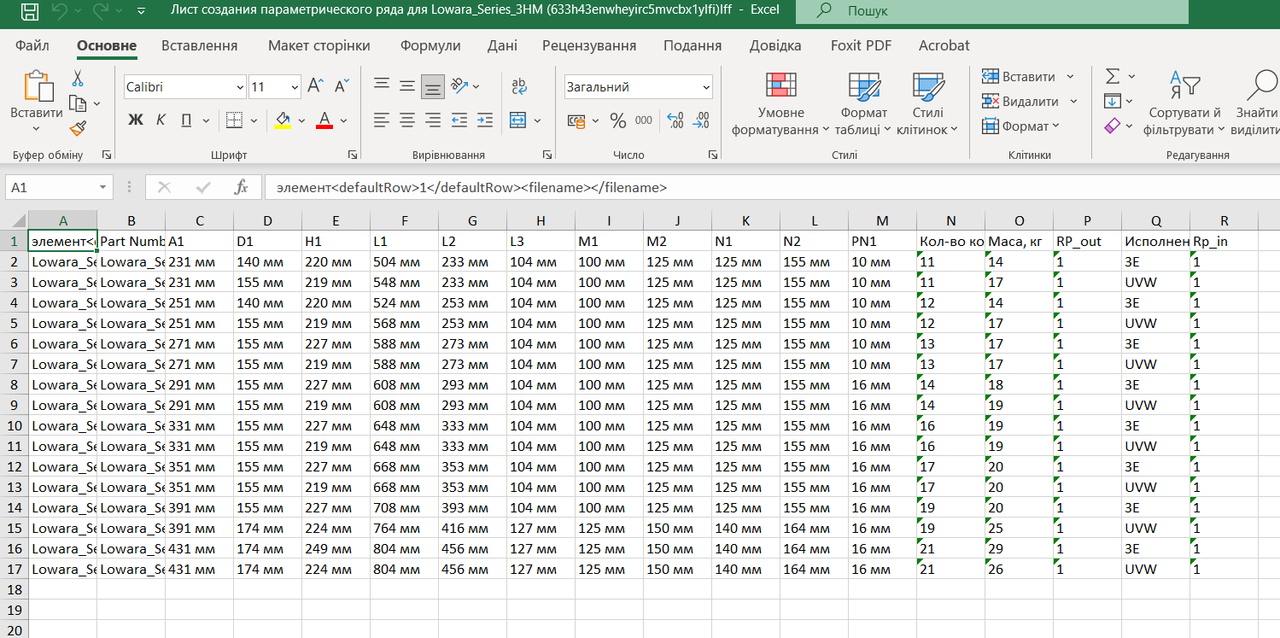
Task: Align text right
Action: click(x=433, y=120)
